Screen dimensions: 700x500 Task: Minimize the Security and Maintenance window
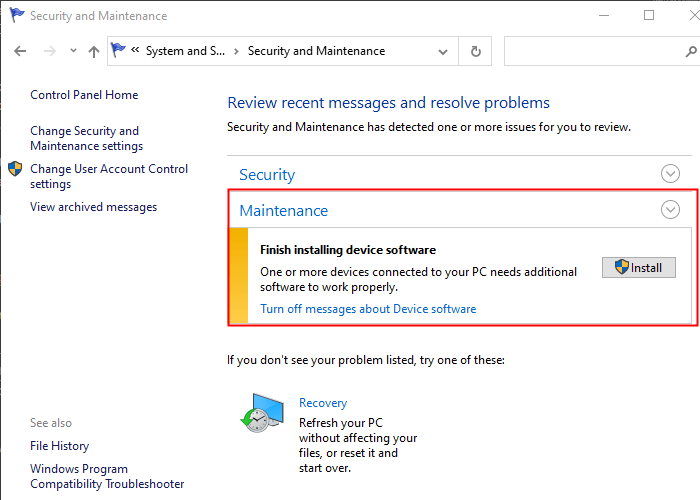click(x=604, y=16)
